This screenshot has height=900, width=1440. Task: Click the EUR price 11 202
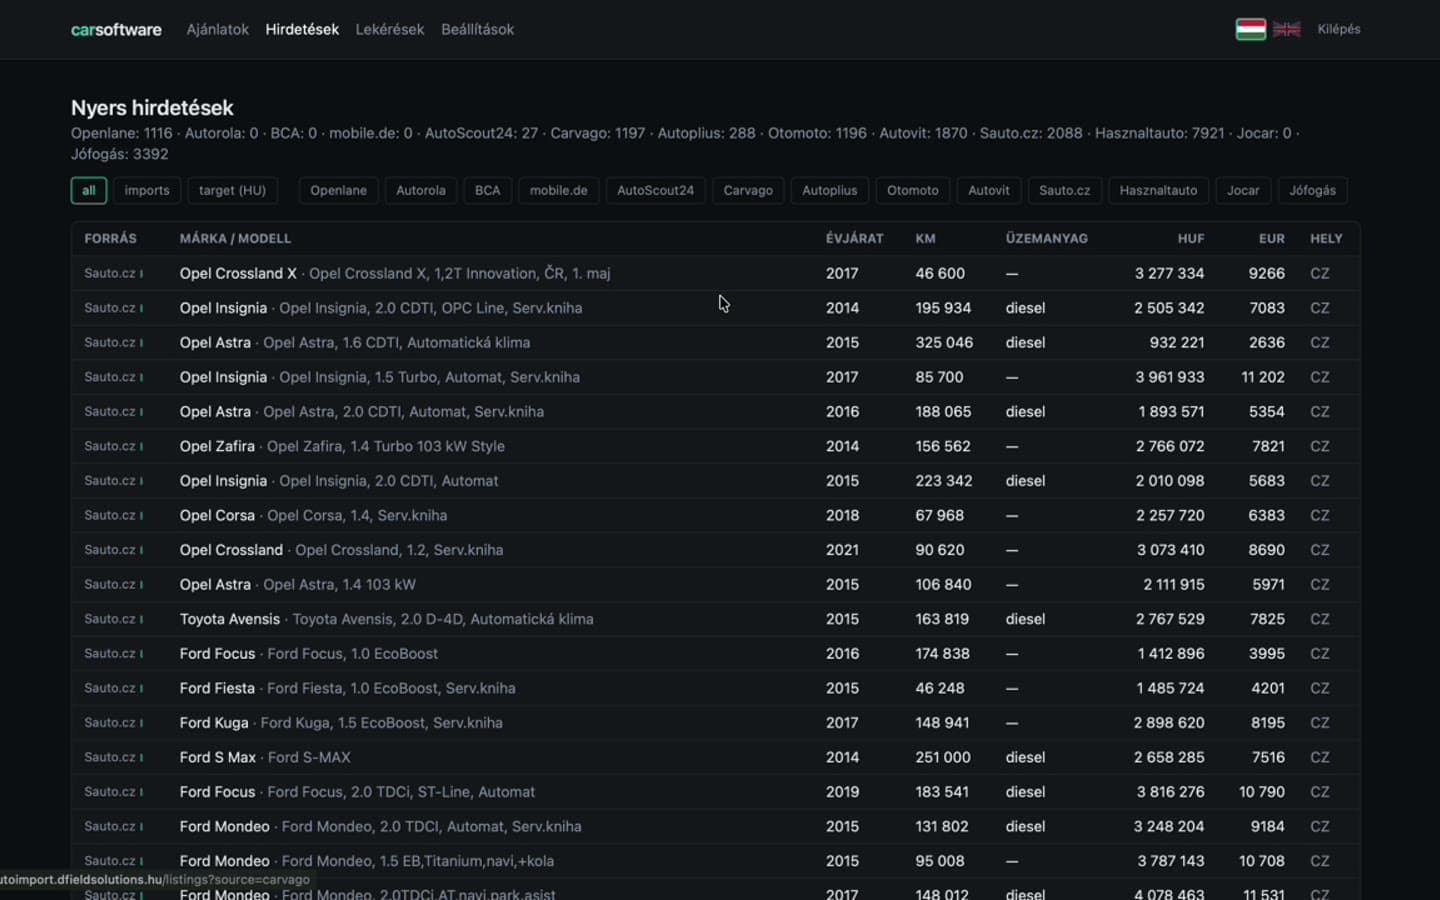point(1263,377)
